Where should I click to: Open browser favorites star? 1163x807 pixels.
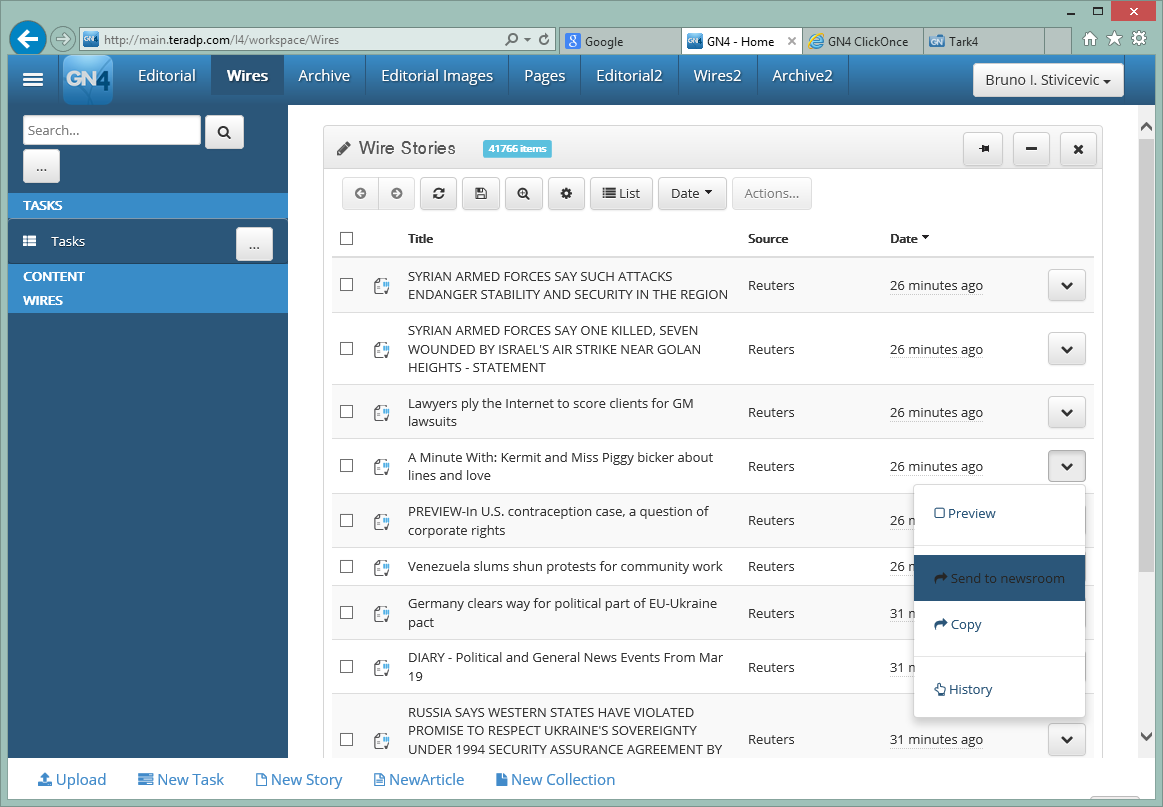pyautogui.click(x=1114, y=39)
